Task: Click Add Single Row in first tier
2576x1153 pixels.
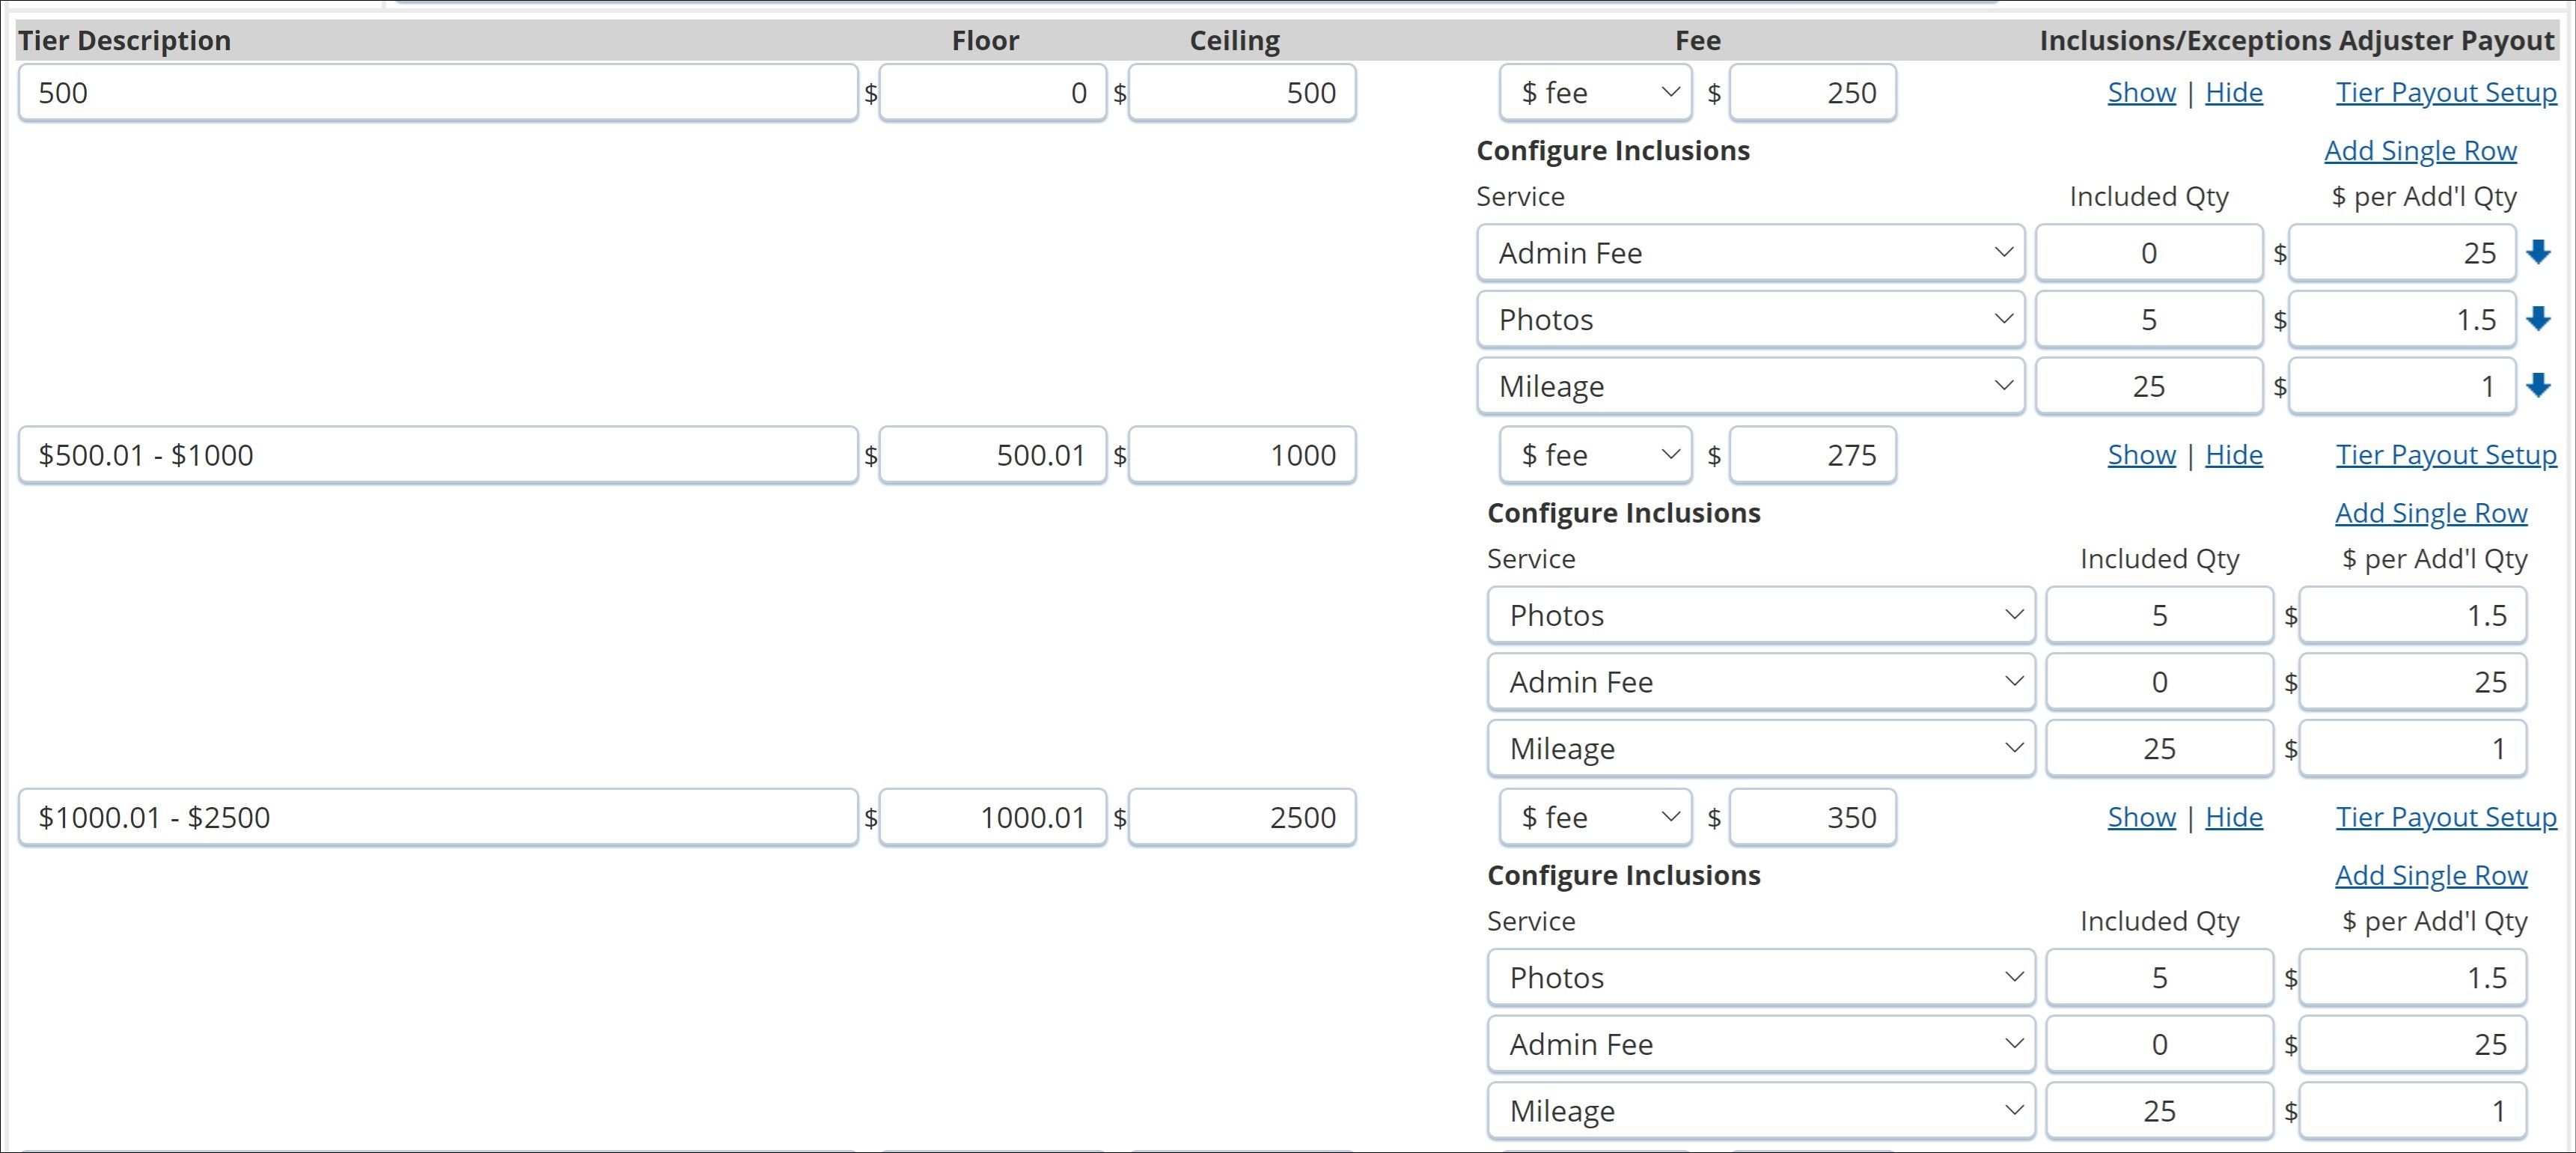Action: point(2419,151)
